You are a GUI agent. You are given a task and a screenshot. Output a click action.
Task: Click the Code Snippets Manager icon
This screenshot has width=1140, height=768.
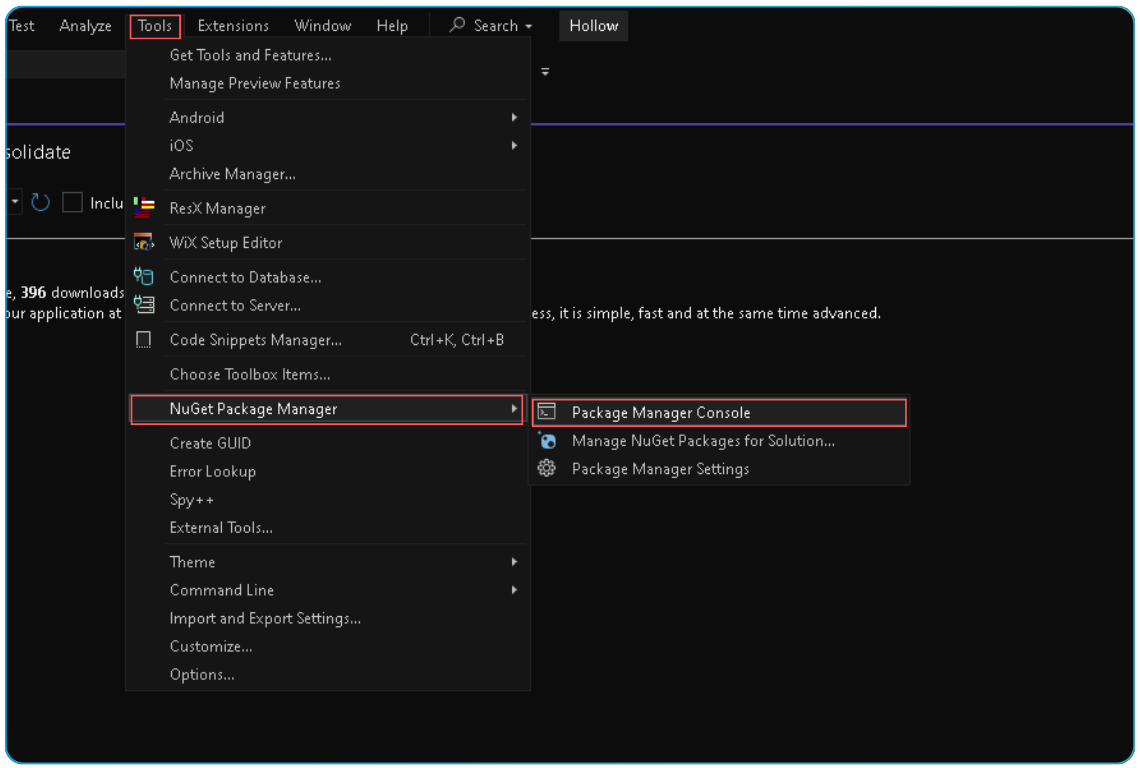tap(143, 339)
